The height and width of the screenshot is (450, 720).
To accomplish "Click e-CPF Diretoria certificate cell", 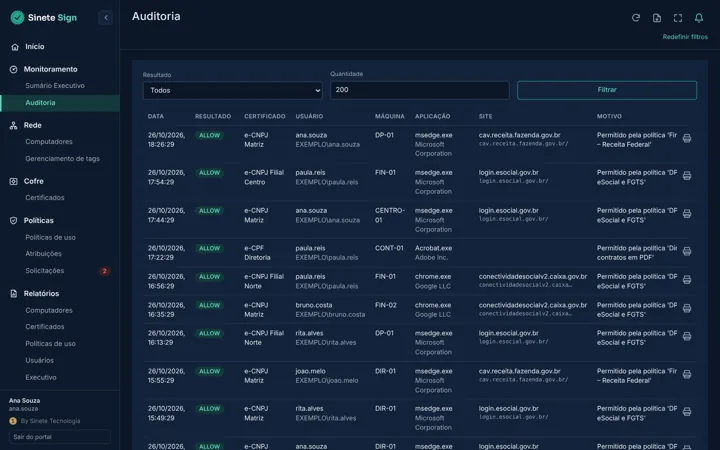I will [257, 253].
